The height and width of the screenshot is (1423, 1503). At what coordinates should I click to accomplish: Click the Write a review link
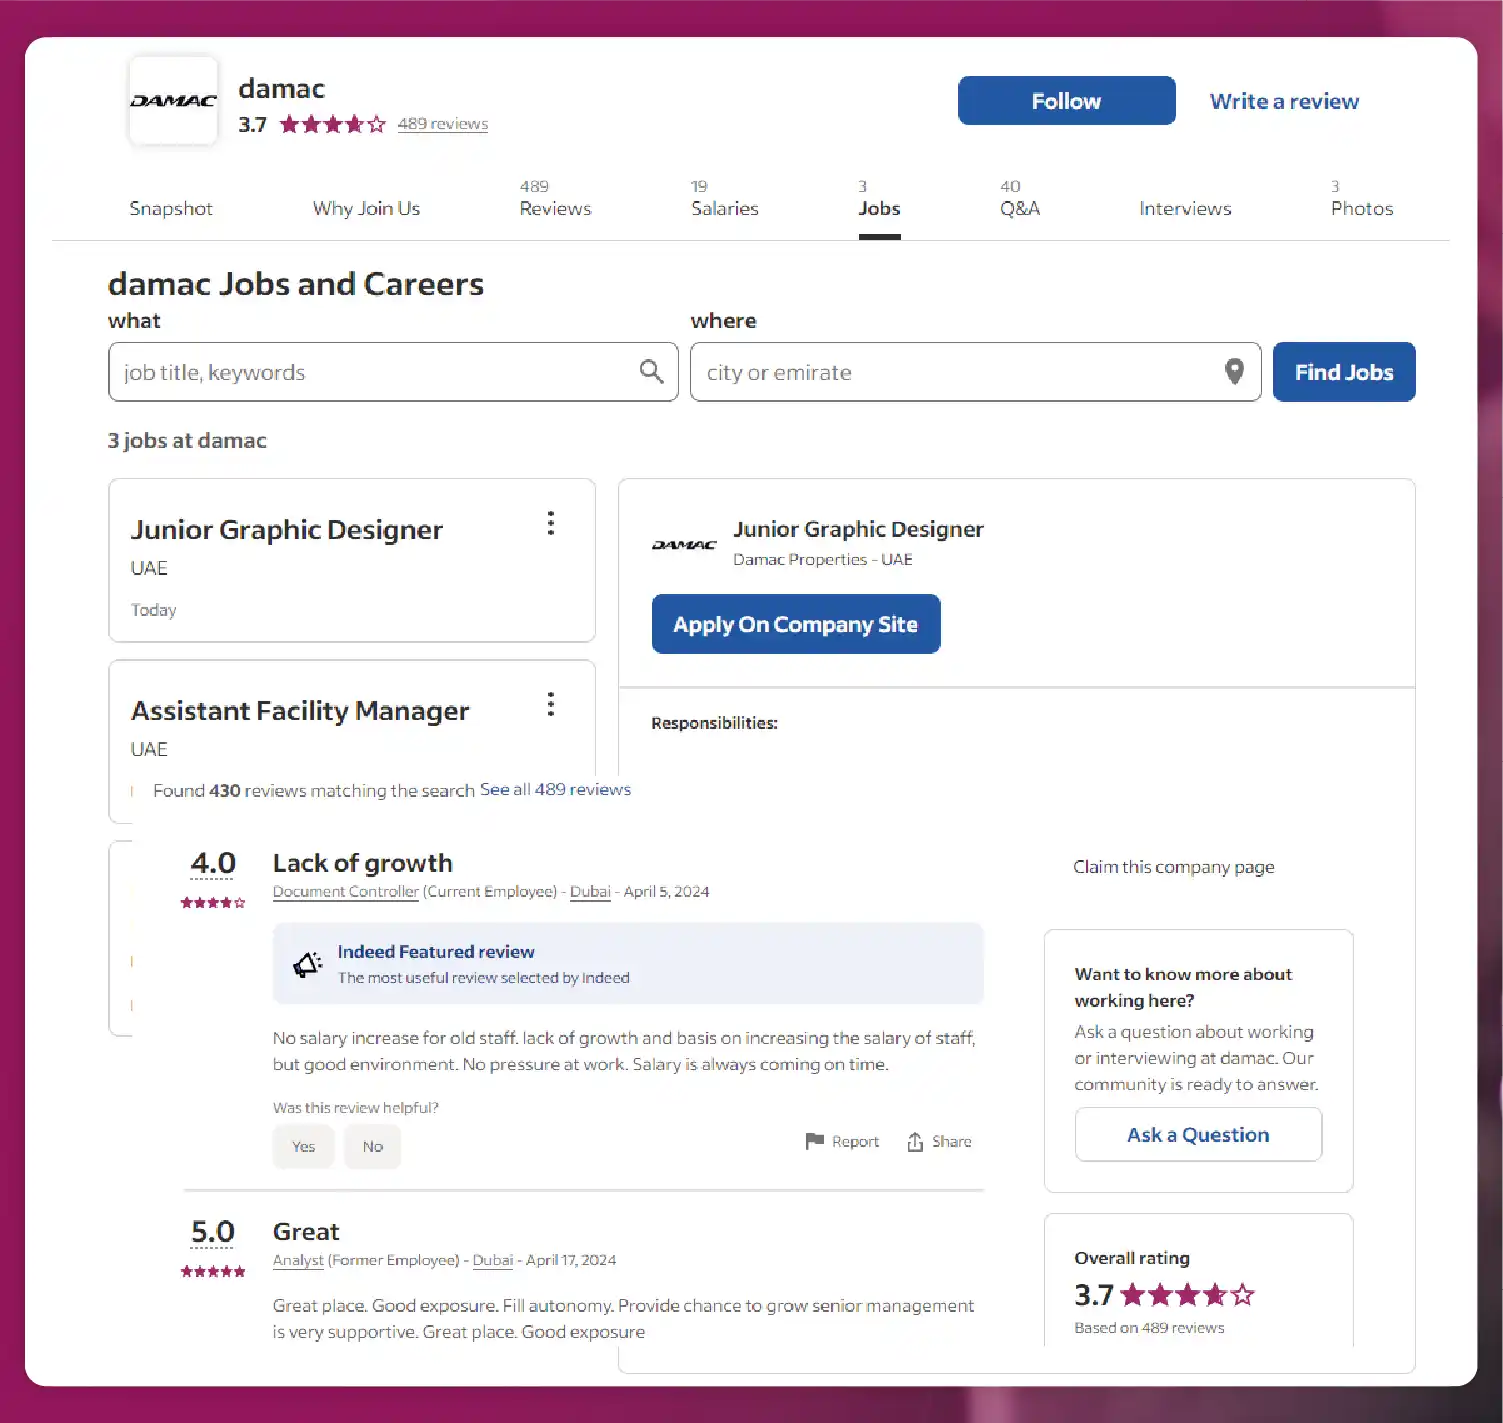coord(1284,101)
